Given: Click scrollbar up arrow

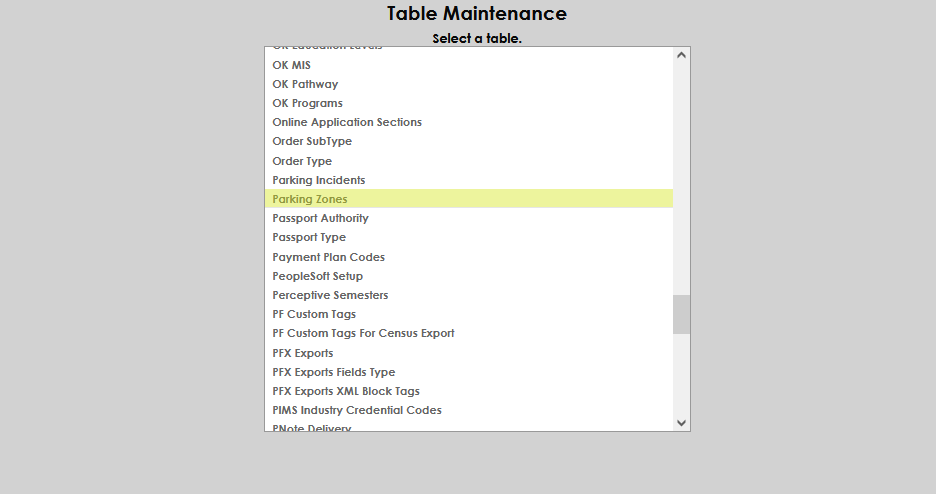Looking at the screenshot, I should (682, 55).
